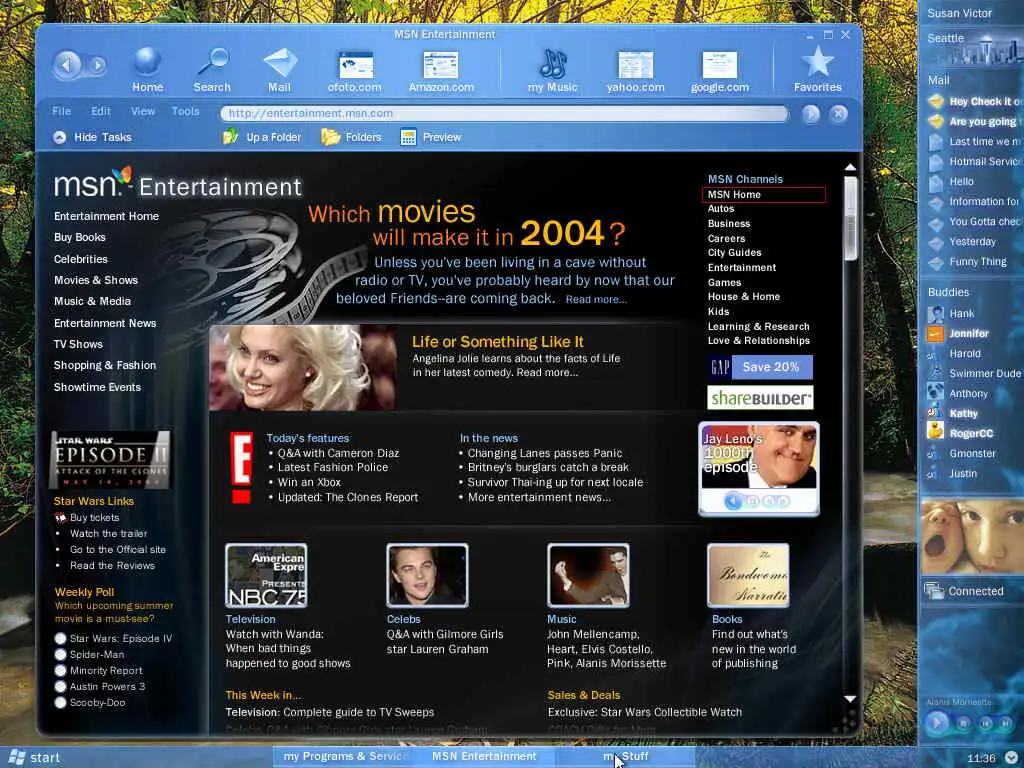Click Watch the trailer link
The height and width of the screenshot is (768, 1024).
[108, 534]
